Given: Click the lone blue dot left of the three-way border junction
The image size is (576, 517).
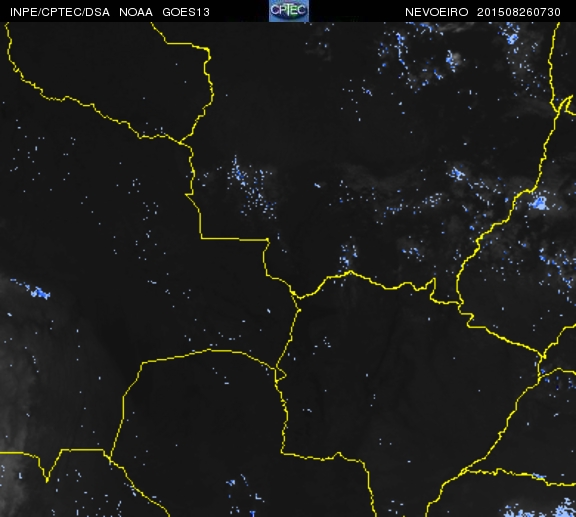Looking at the screenshot, I should (x=269, y=311).
